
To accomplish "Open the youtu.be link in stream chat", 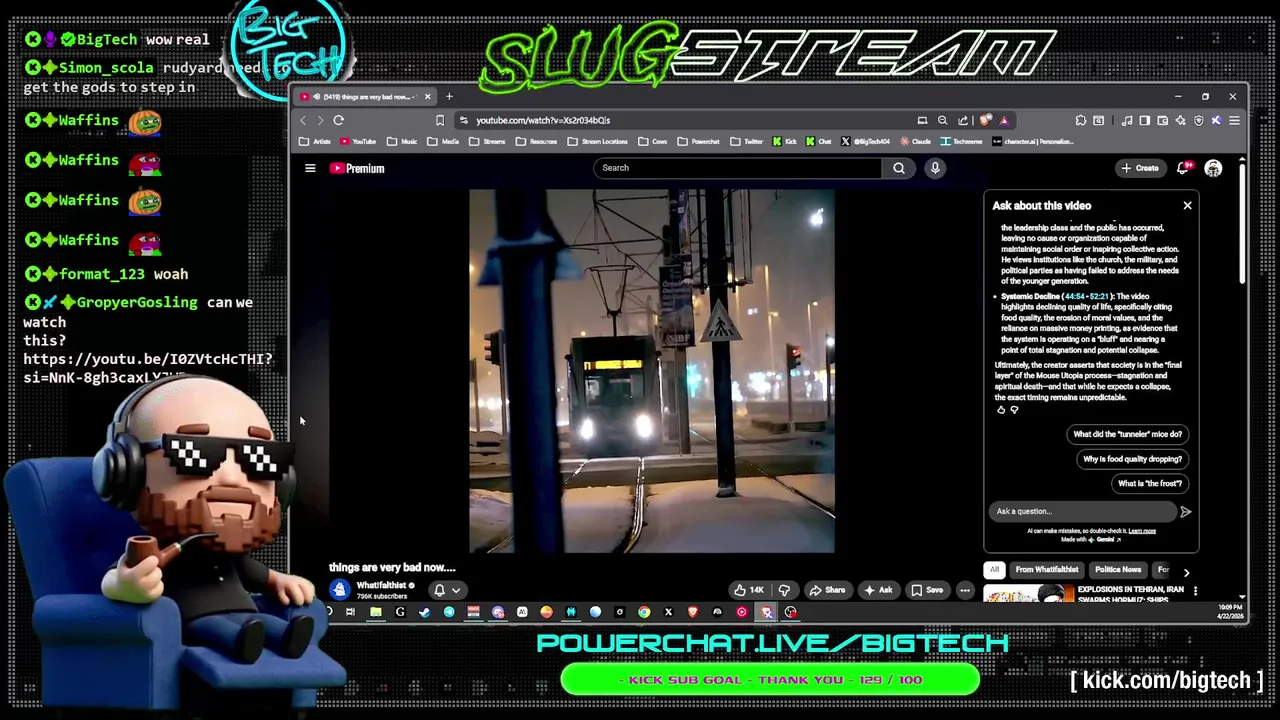I will [148, 368].
